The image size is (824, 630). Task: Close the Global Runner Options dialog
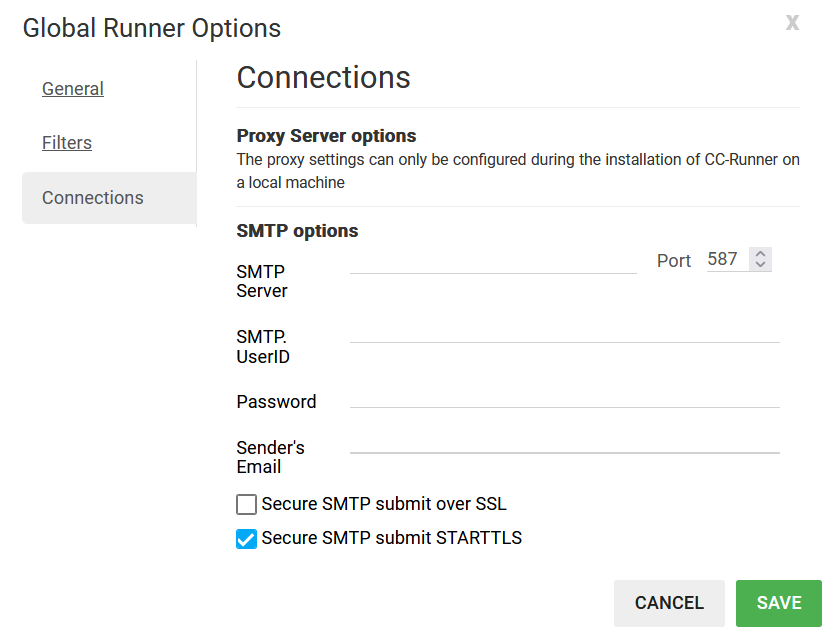click(792, 23)
